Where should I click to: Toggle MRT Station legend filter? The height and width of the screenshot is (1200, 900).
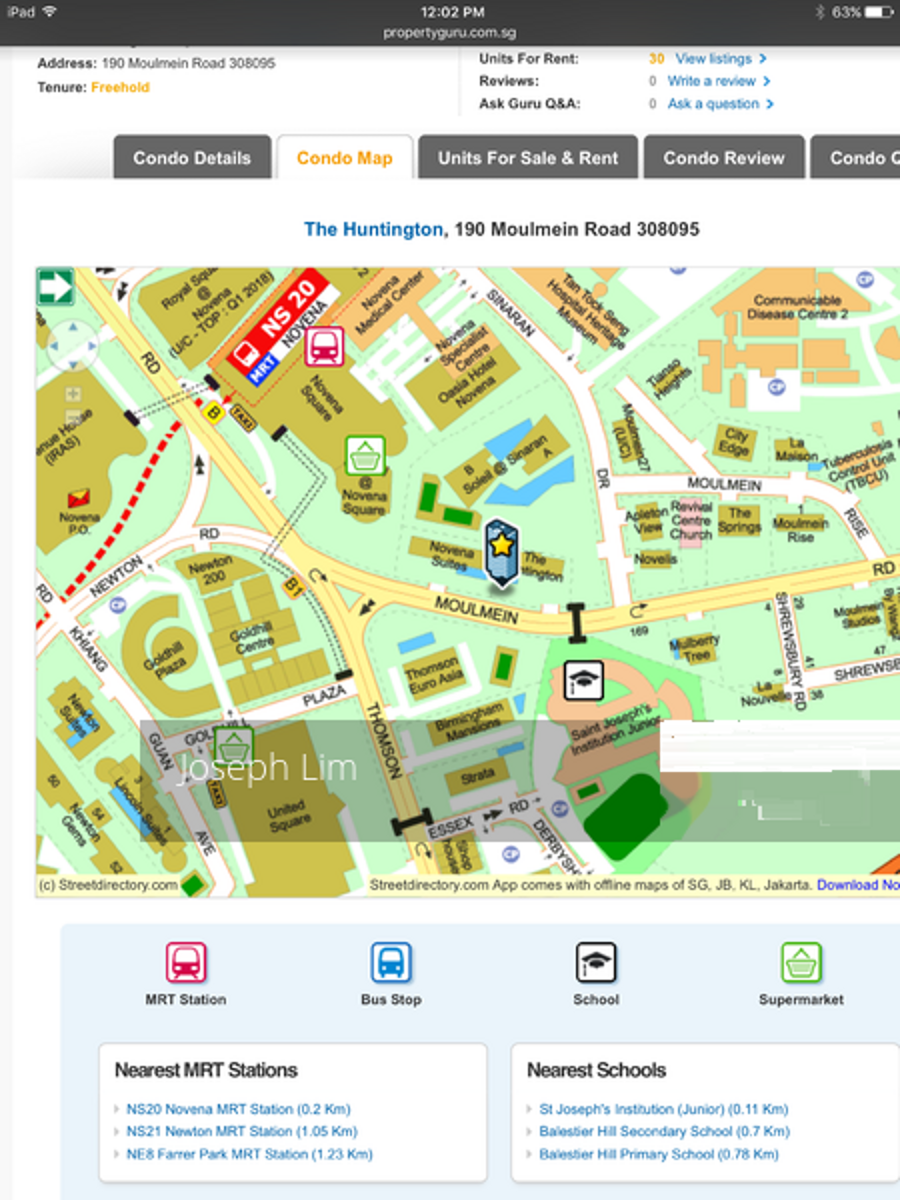pyautogui.click(x=186, y=963)
